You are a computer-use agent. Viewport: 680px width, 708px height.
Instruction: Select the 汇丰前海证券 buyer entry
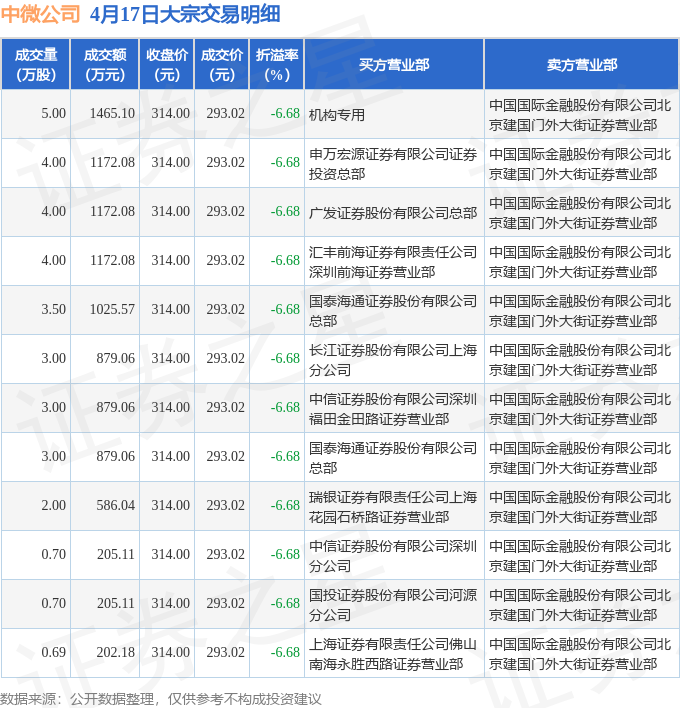393,261
